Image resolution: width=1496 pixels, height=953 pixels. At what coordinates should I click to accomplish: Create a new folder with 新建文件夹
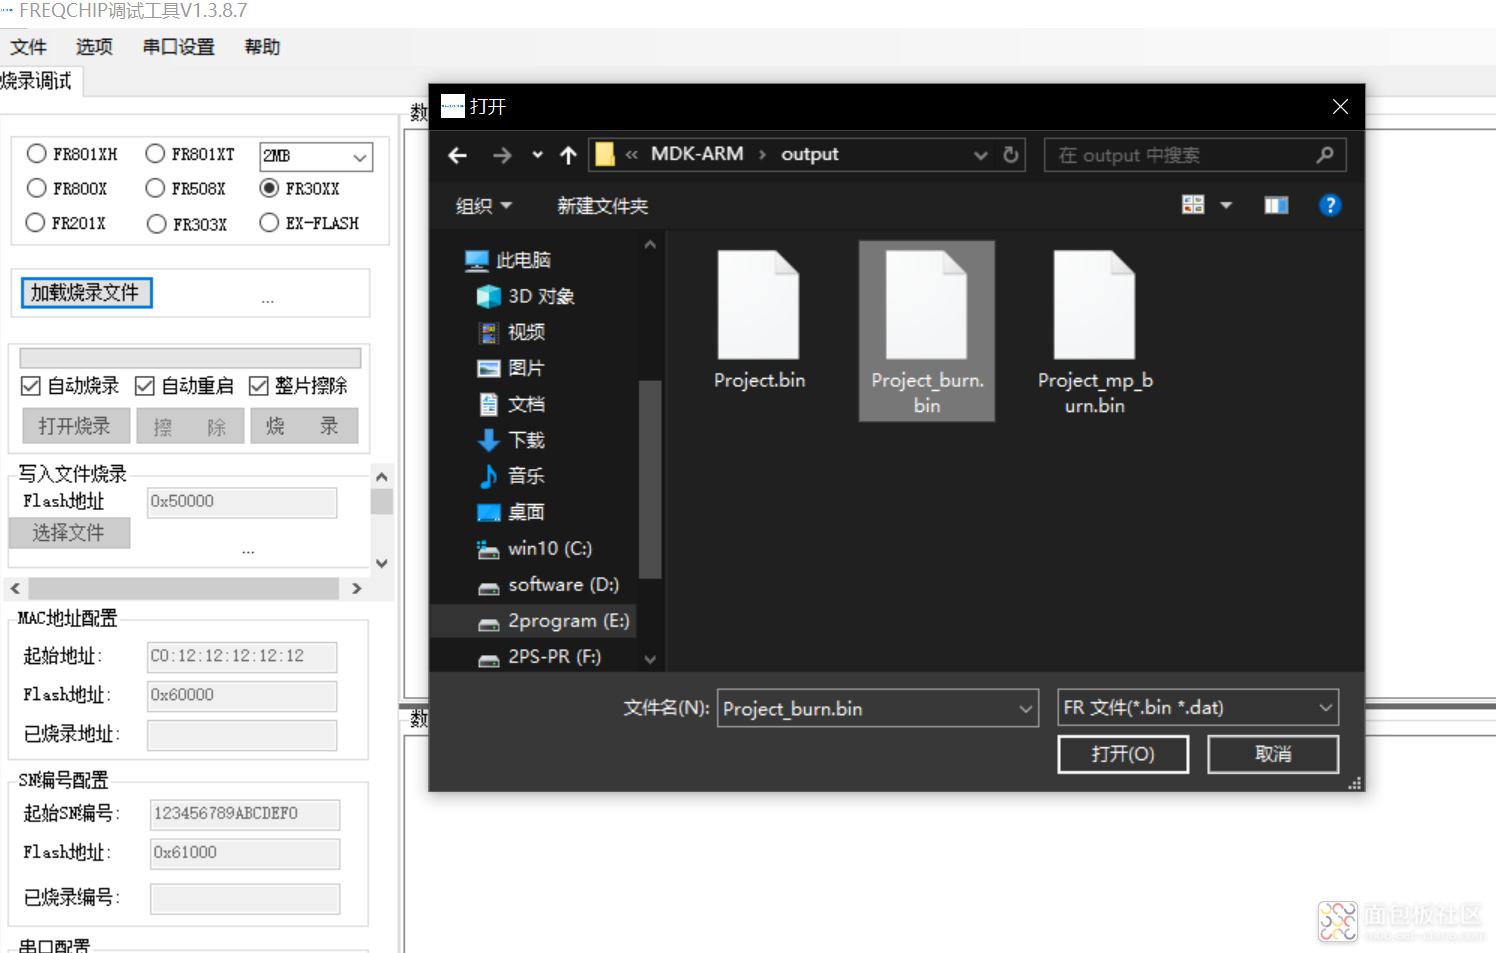click(x=602, y=205)
